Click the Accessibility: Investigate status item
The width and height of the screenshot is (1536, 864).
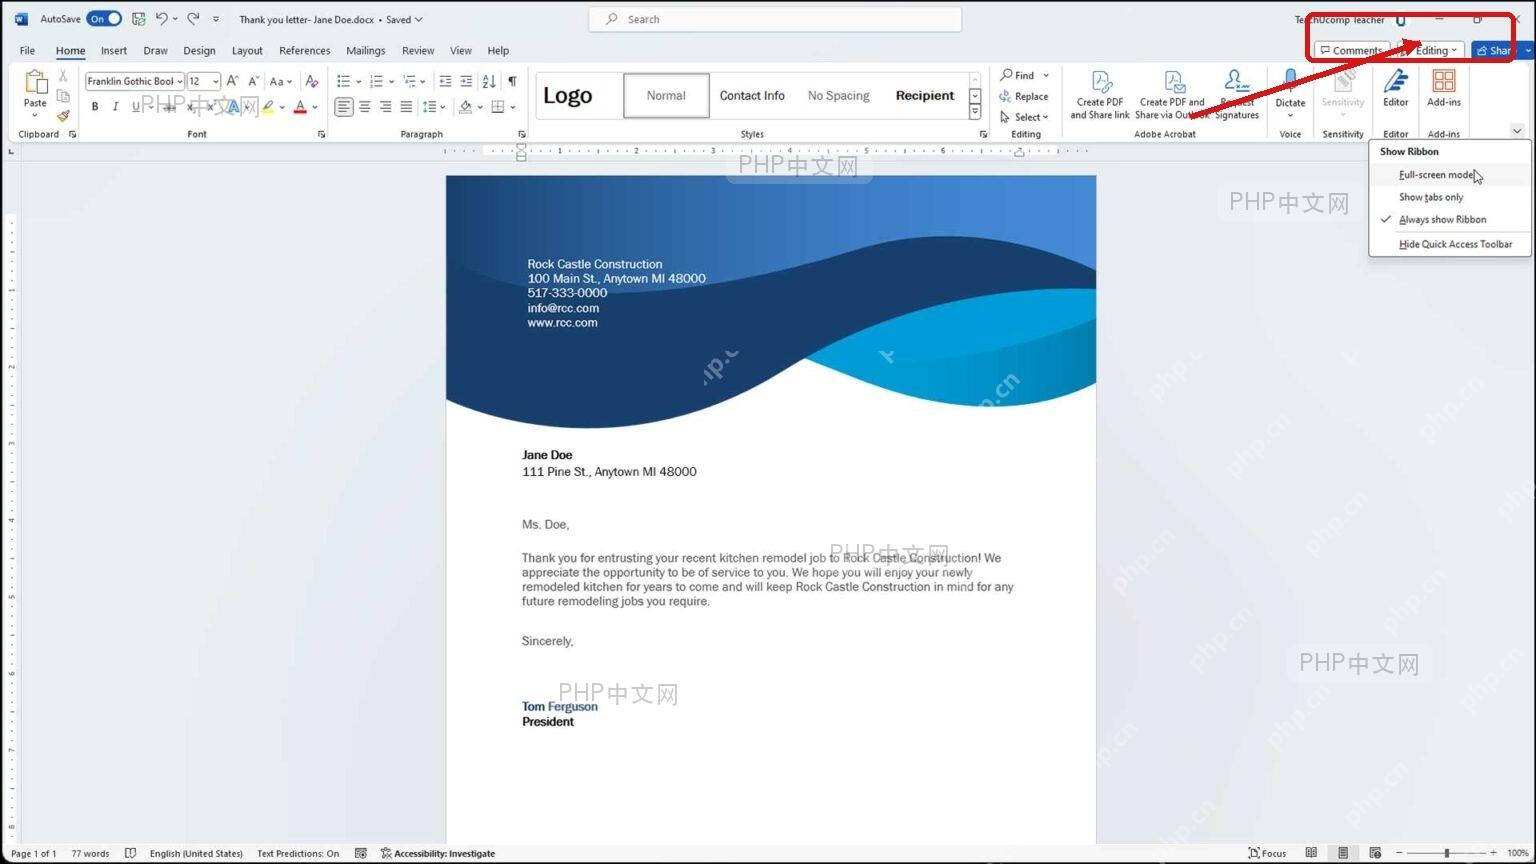click(x=438, y=853)
